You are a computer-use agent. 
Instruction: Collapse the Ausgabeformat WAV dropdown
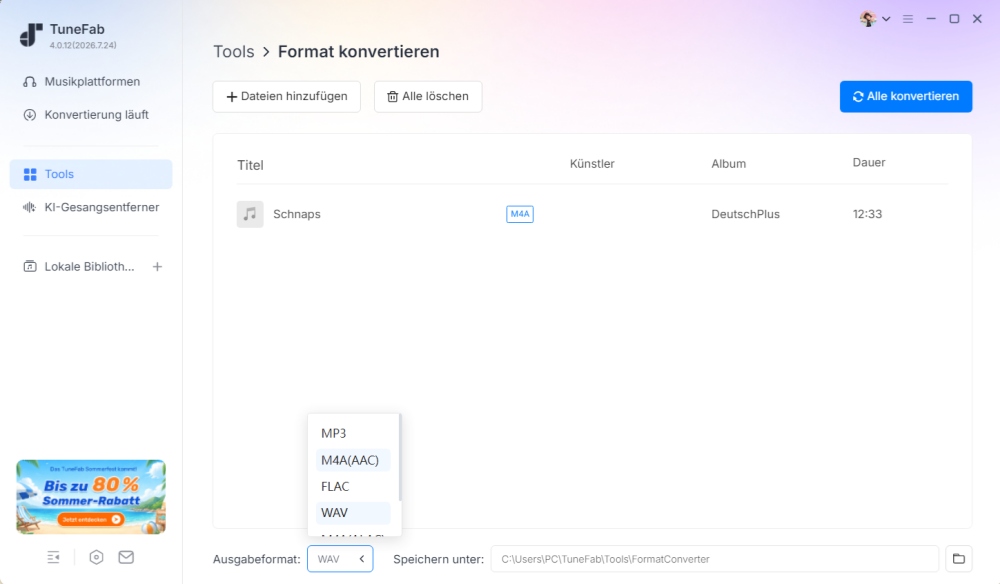(340, 559)
